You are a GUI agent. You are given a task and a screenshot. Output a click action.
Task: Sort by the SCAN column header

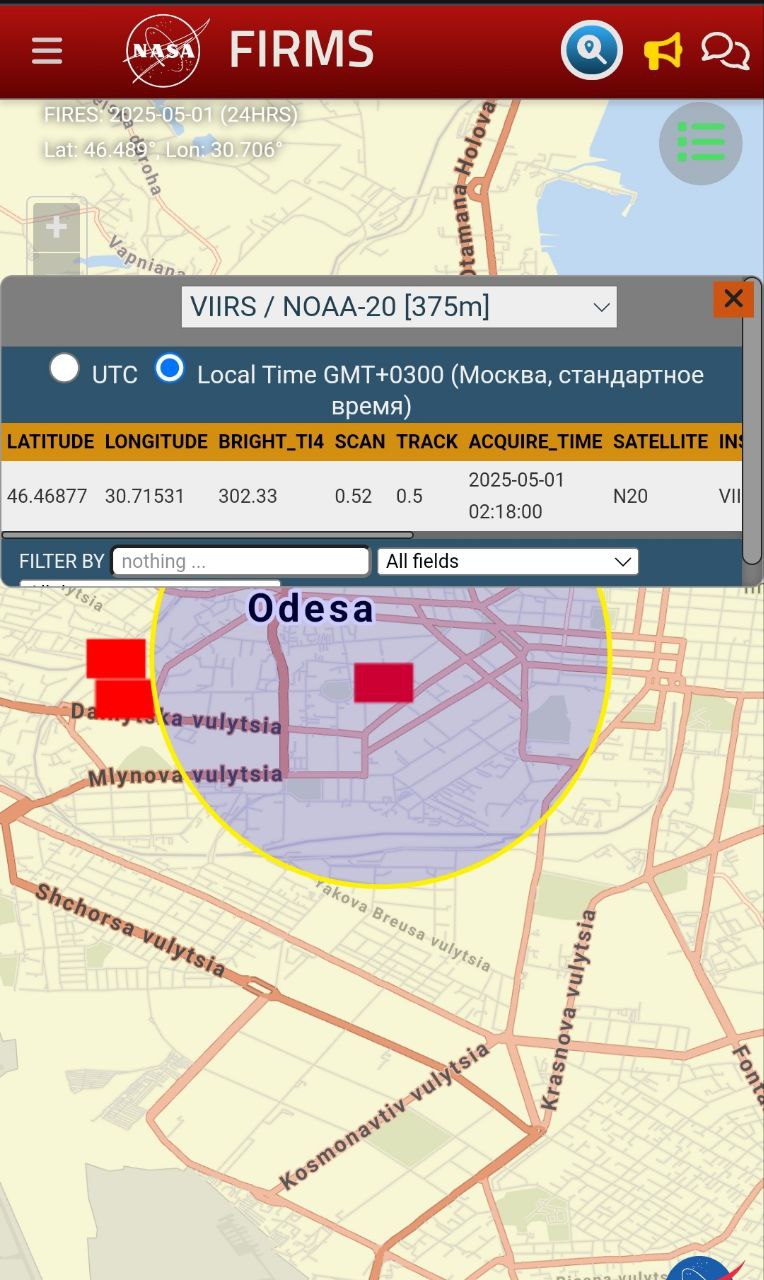point(360,441)
